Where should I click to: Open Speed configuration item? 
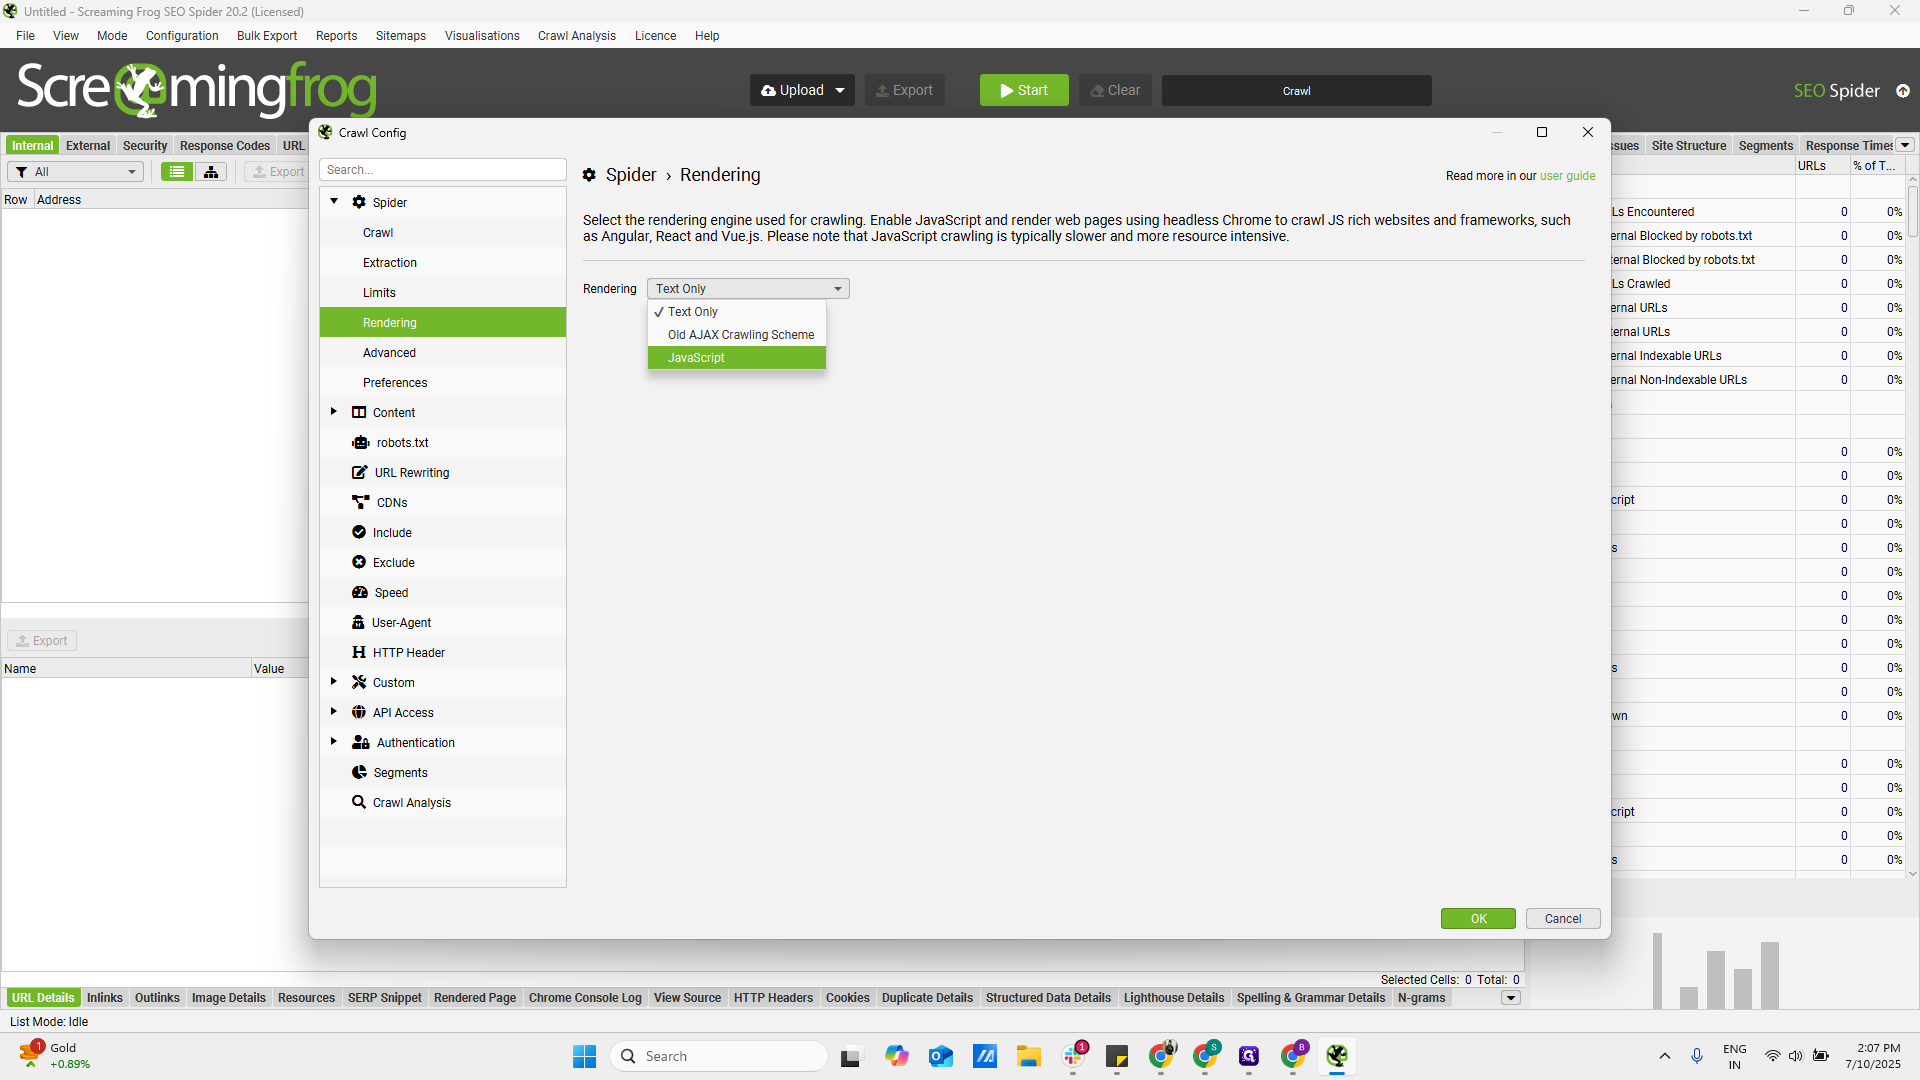point(391,593)
